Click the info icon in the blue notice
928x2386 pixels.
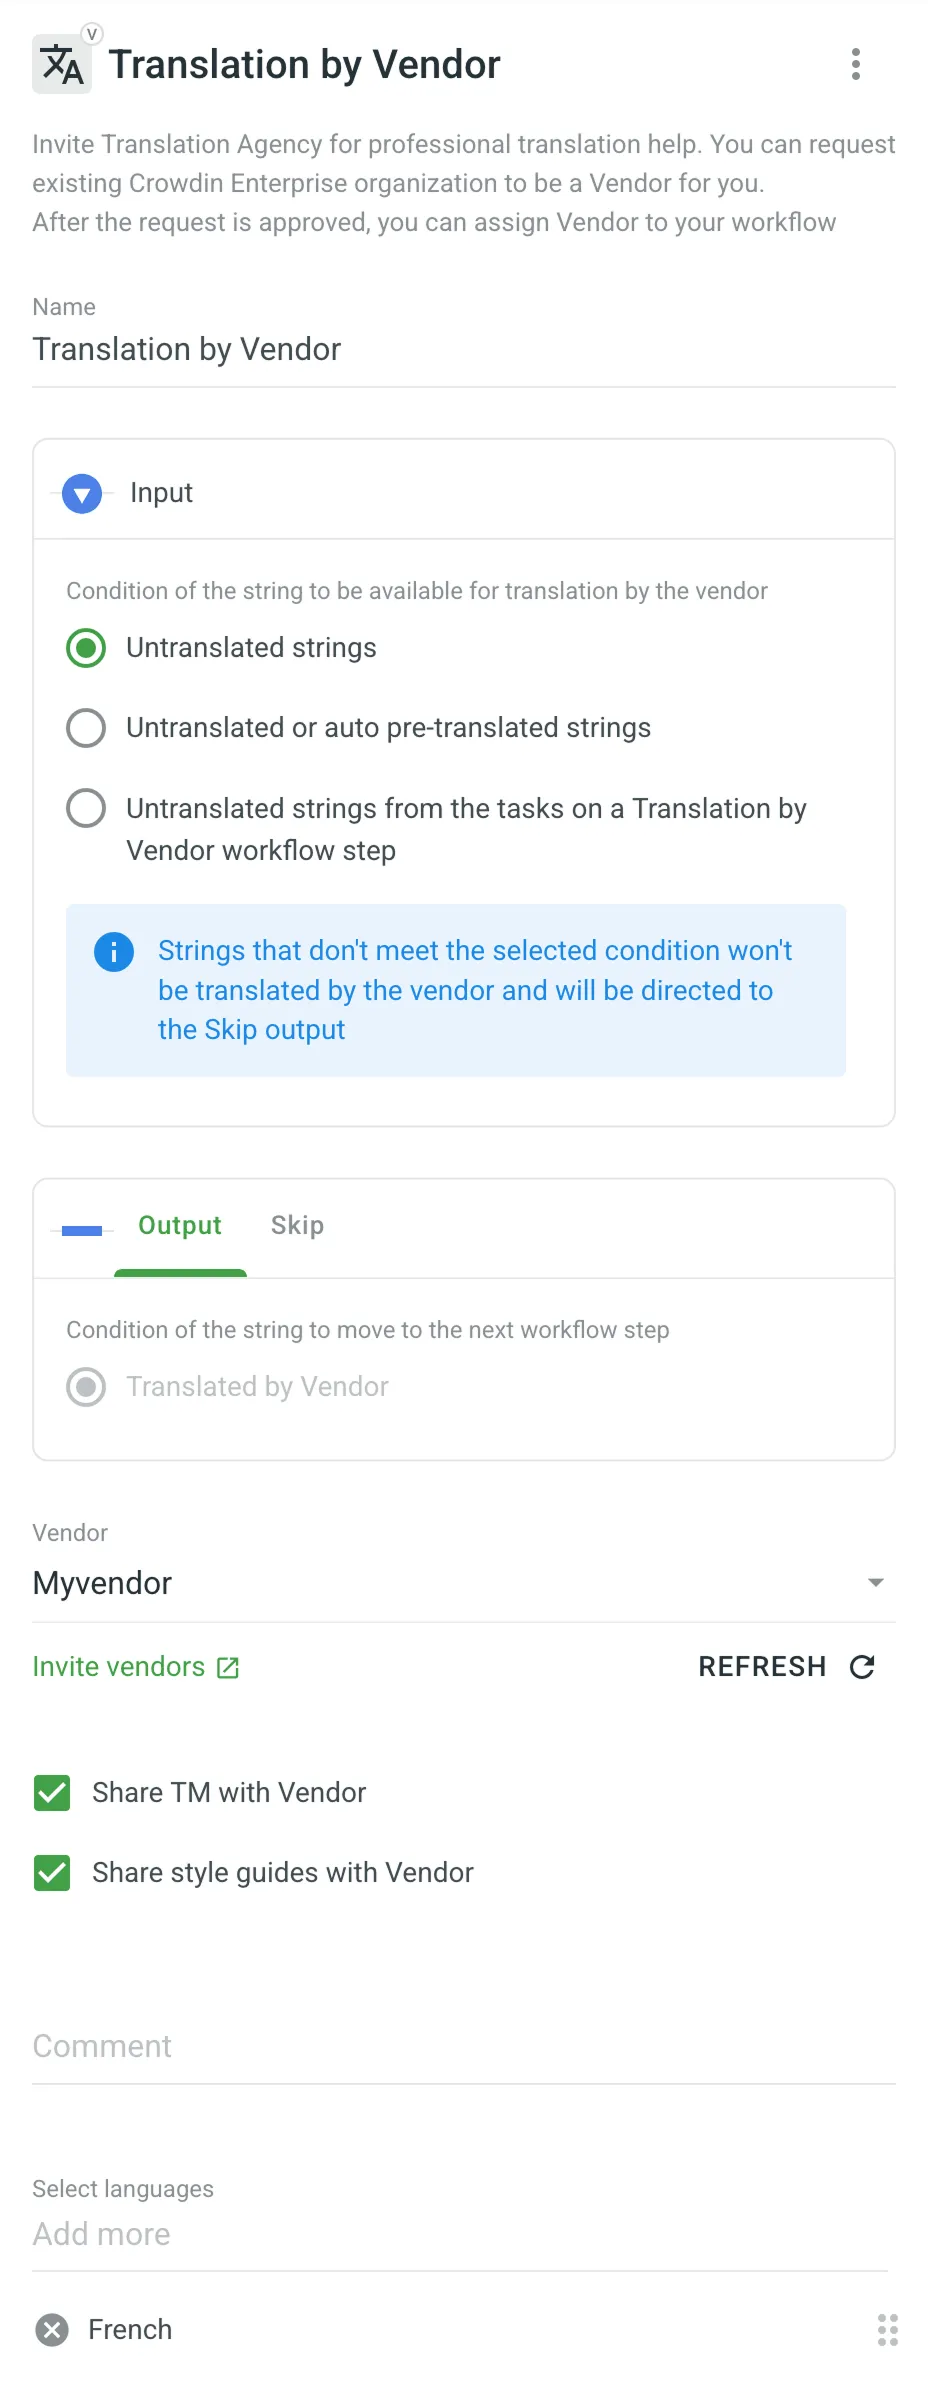pos(113,951)
